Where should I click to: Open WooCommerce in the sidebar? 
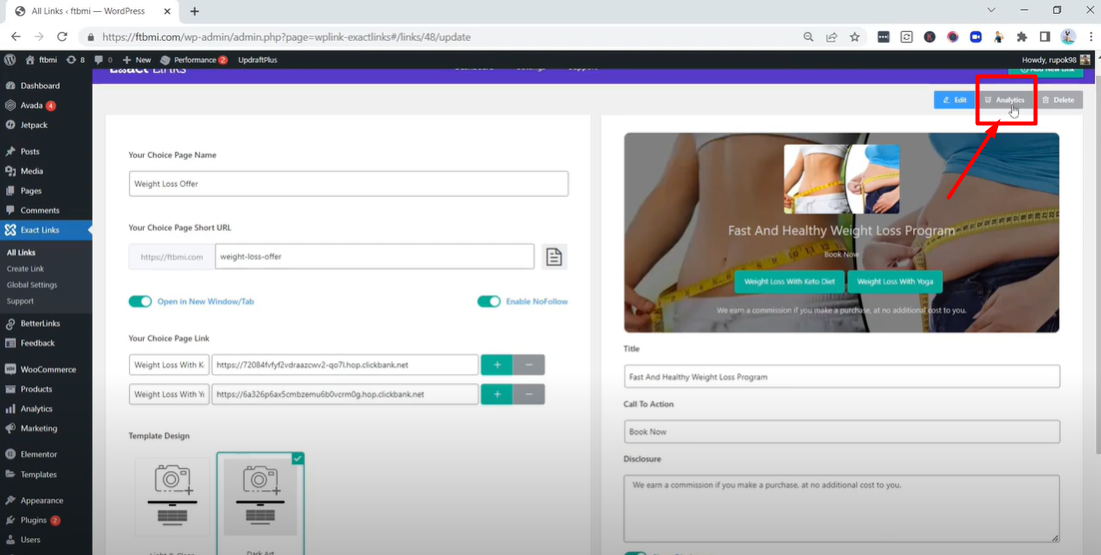[46, 369]
